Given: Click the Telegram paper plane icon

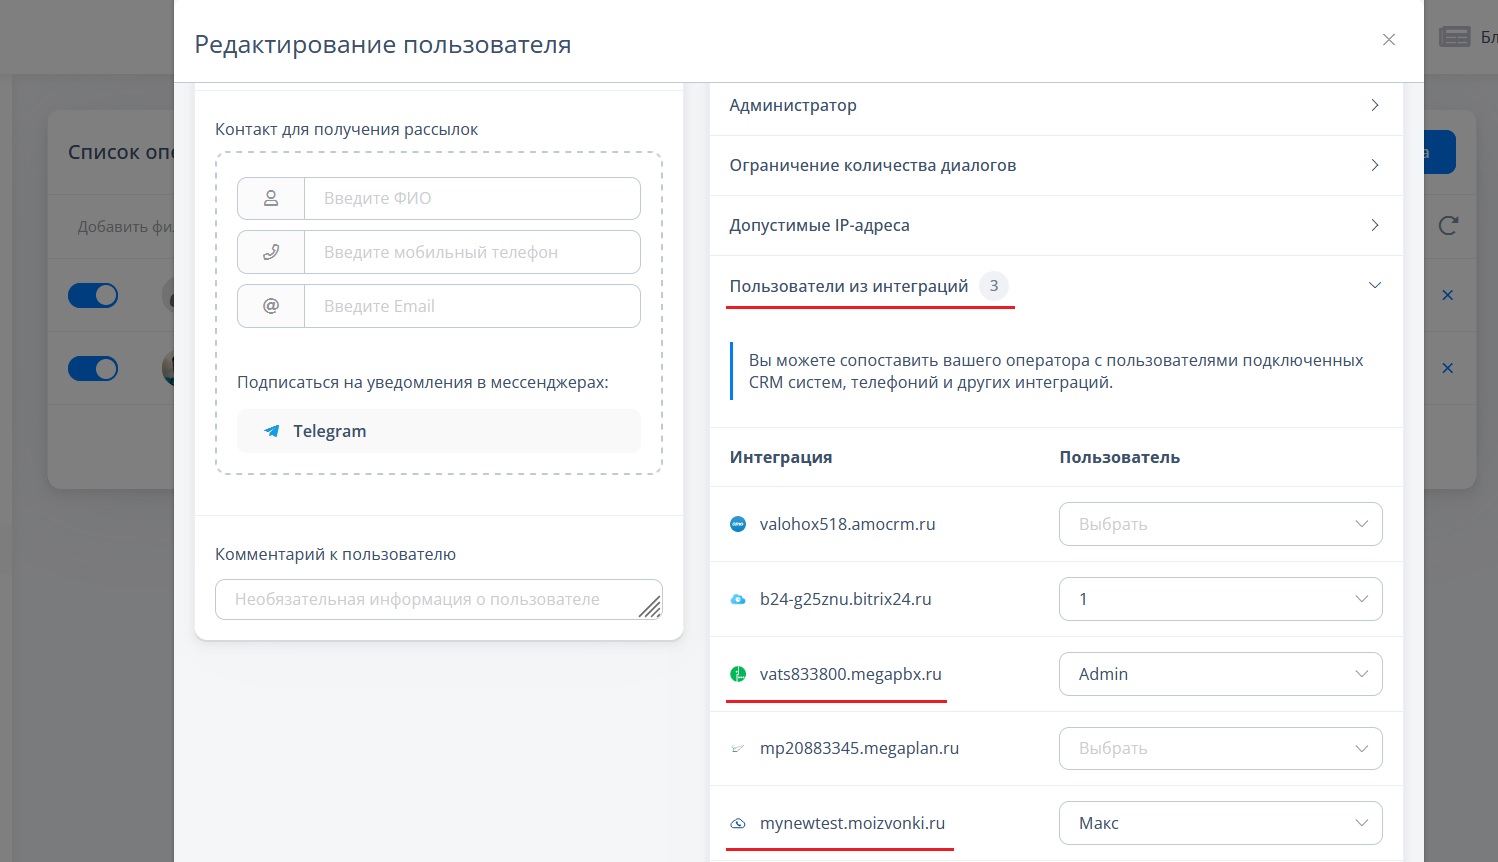Looking at the screenshot, I should point(271,431).
